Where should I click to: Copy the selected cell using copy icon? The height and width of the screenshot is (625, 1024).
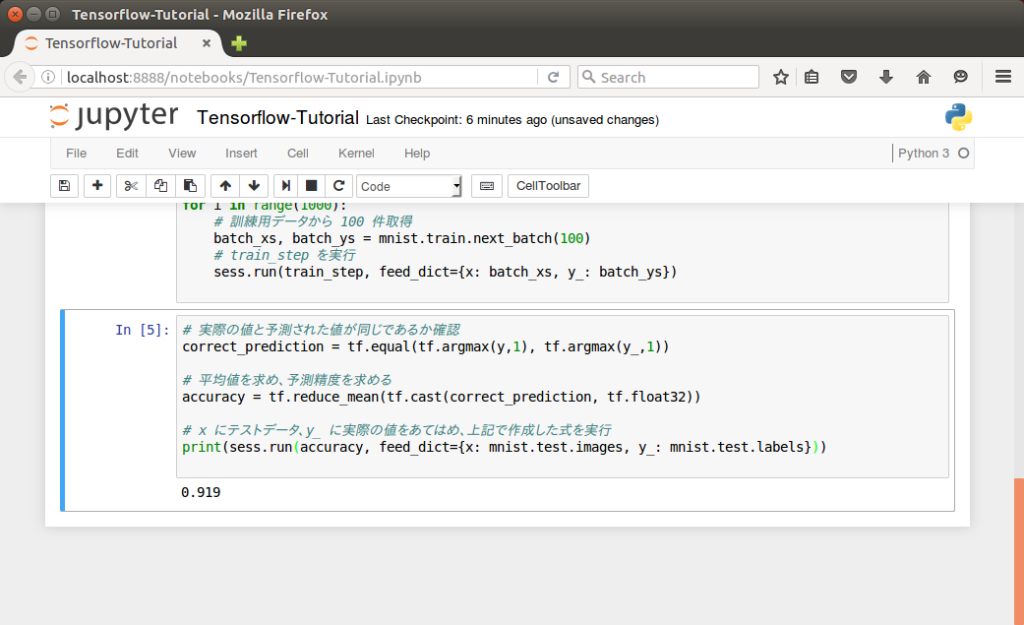pos(161,185)
